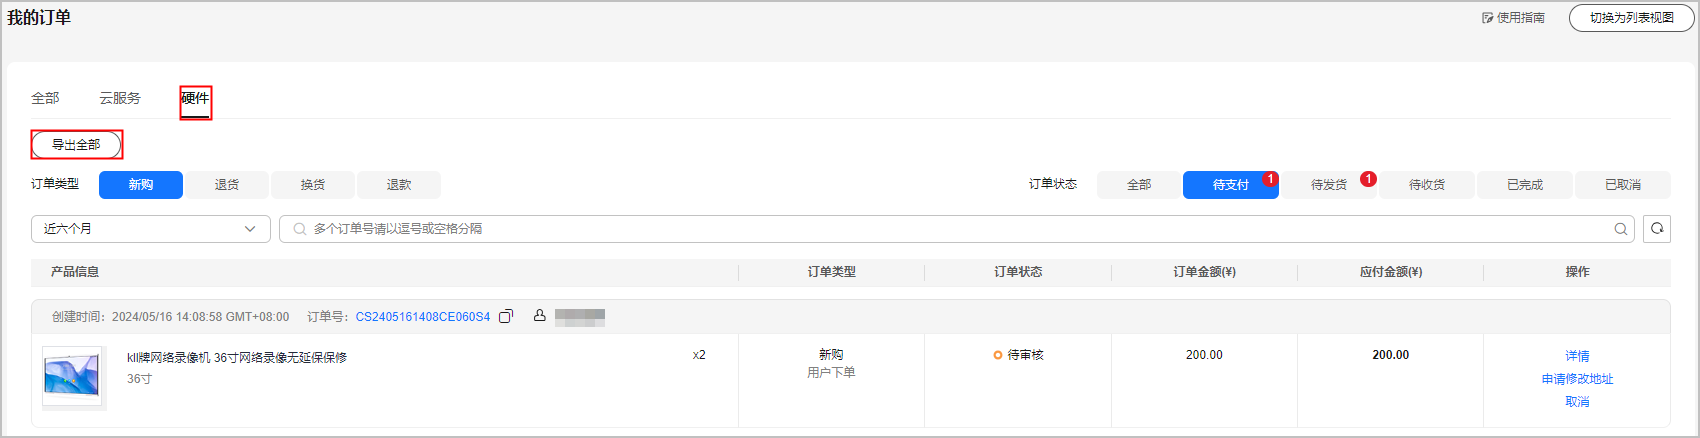The height and width of the screenshot is (438, 1700).
Task: Filter orders by 待发货 status
Action: 1329,185
